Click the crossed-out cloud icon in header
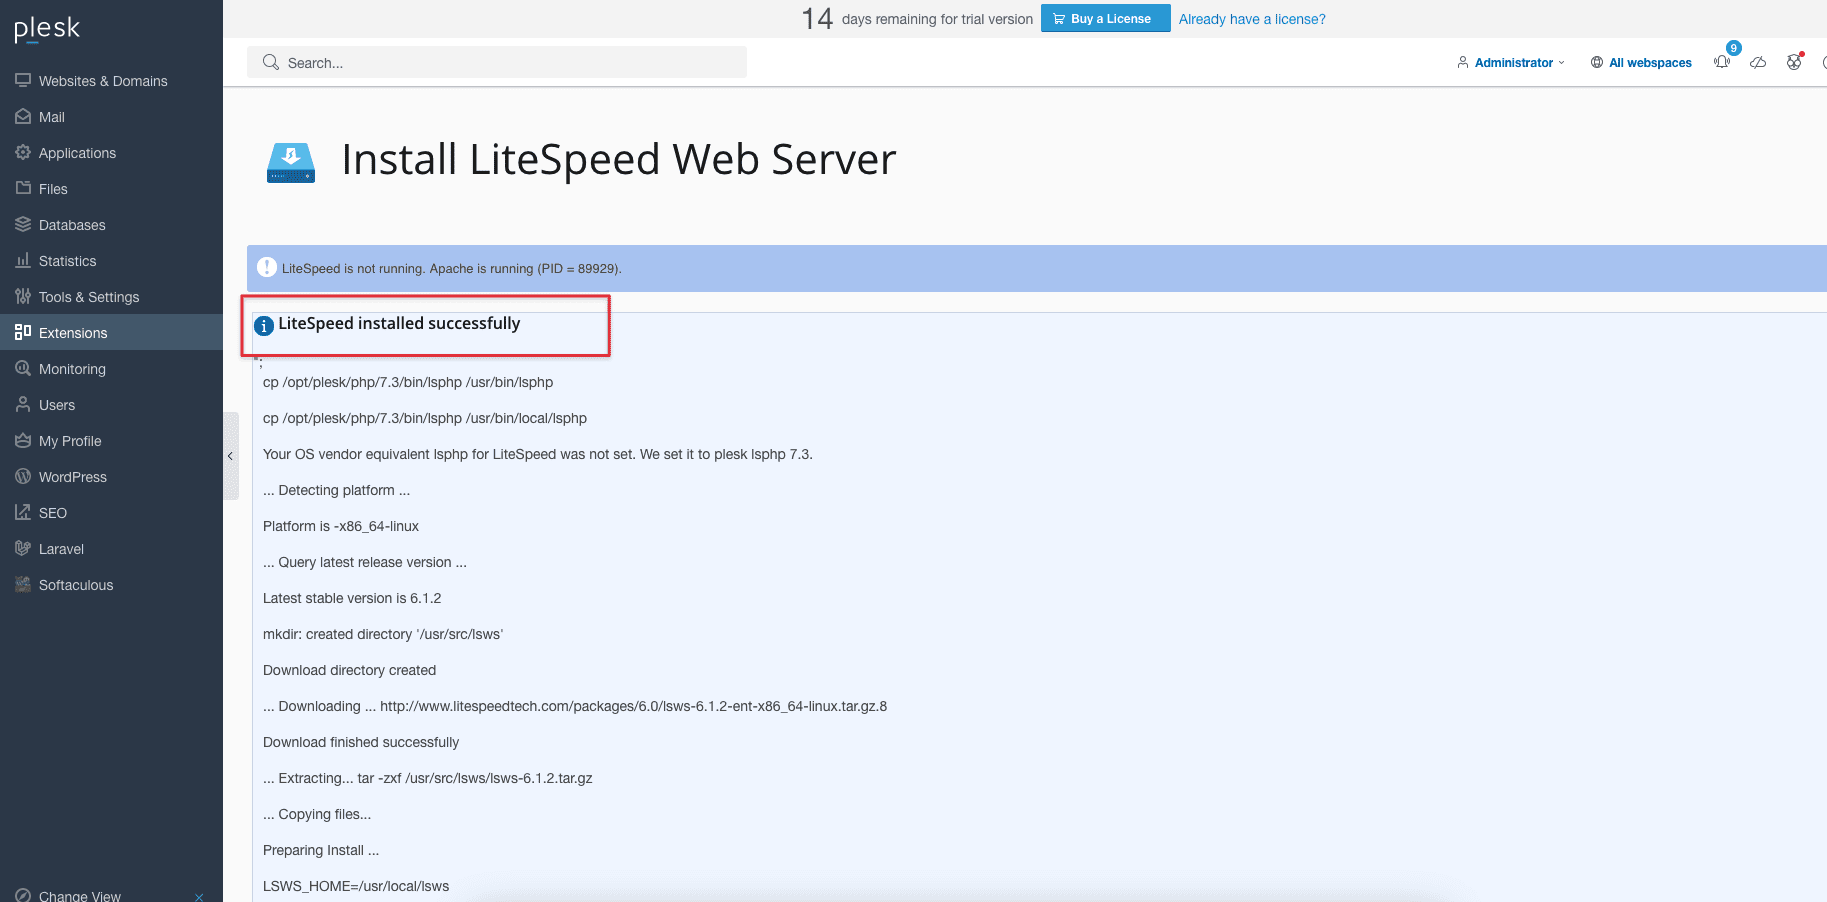Screen dimensions: 1827x902 [1758, 63]
